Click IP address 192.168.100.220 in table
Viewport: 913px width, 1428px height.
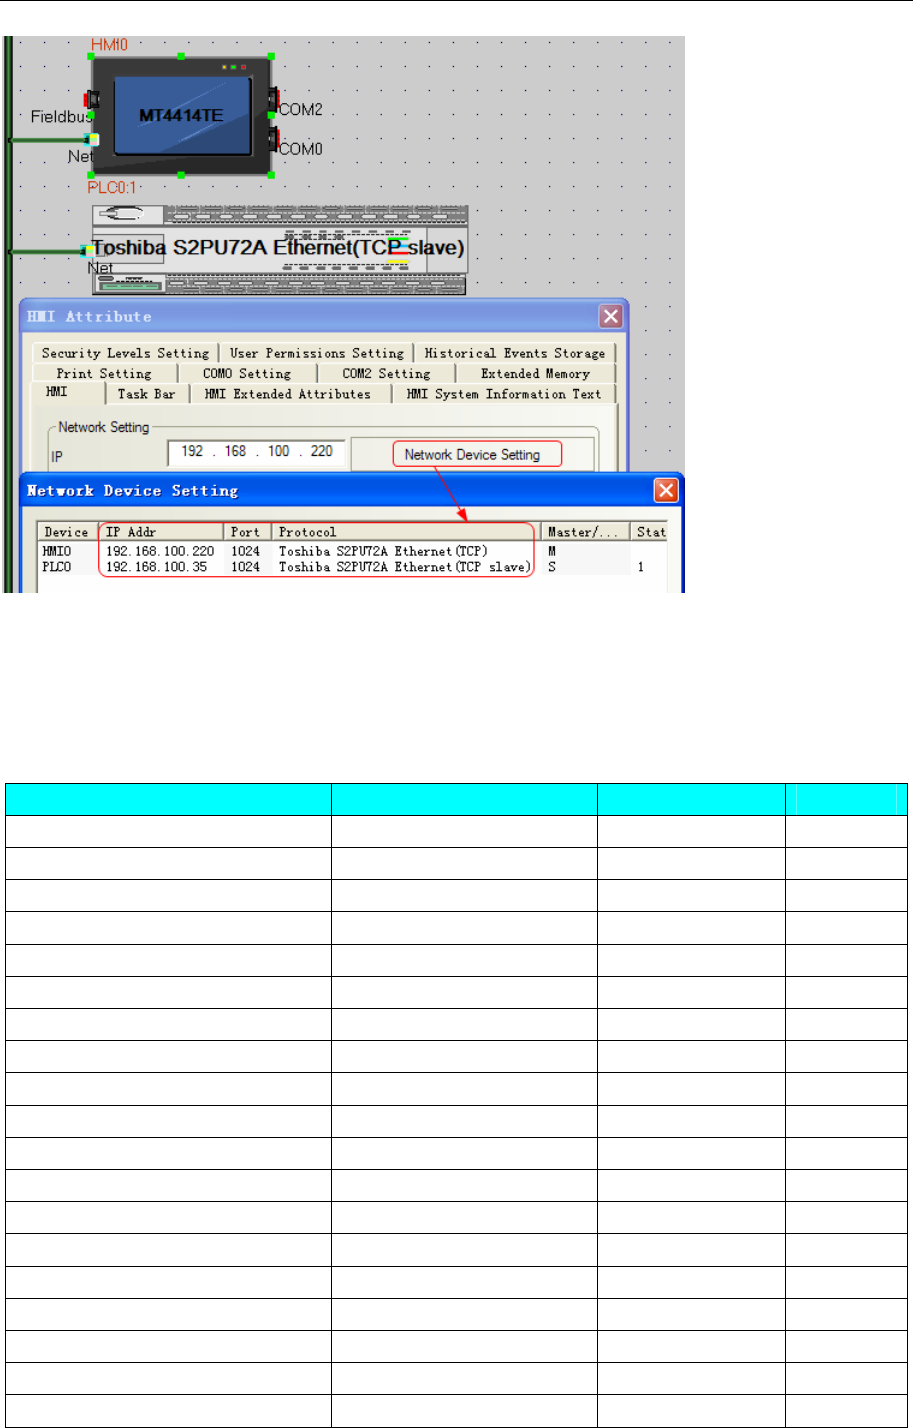click(x=160, y=551)
